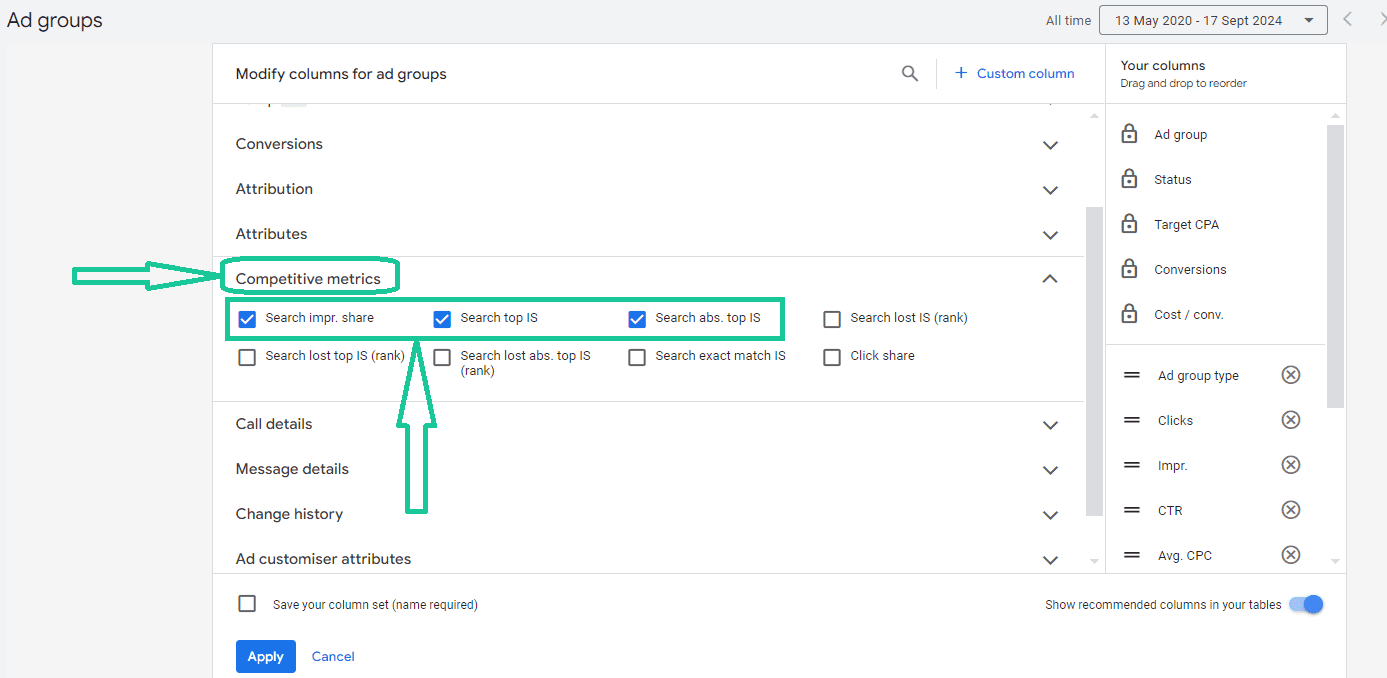Click the category list scrollbar
1387x678 pixels.
1094,361
